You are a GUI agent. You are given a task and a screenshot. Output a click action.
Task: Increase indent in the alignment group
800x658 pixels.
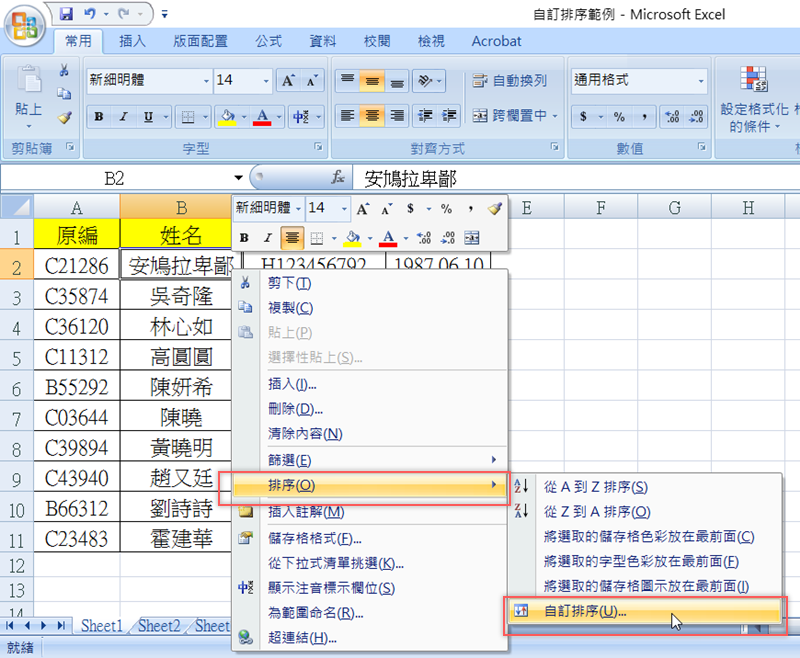tap(449, 116)
